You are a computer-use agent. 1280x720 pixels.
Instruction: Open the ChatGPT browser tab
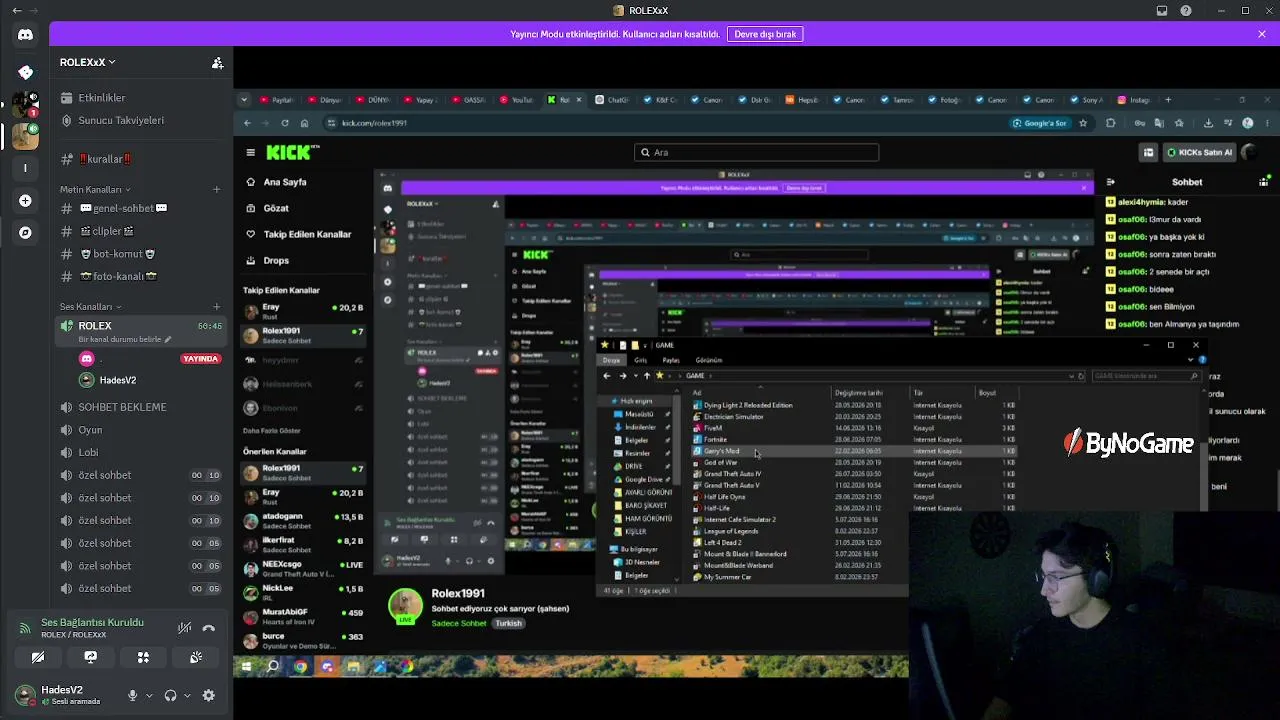click(x=614, y=100)
